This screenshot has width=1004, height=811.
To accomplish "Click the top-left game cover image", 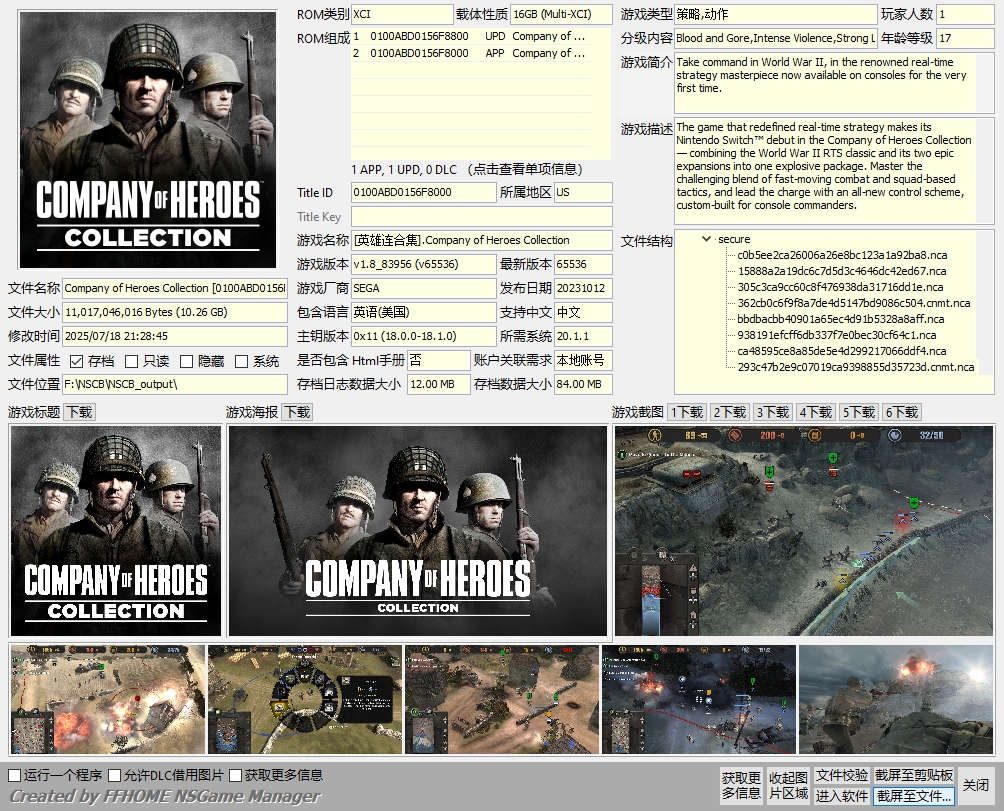I will [x=148, y=140].
